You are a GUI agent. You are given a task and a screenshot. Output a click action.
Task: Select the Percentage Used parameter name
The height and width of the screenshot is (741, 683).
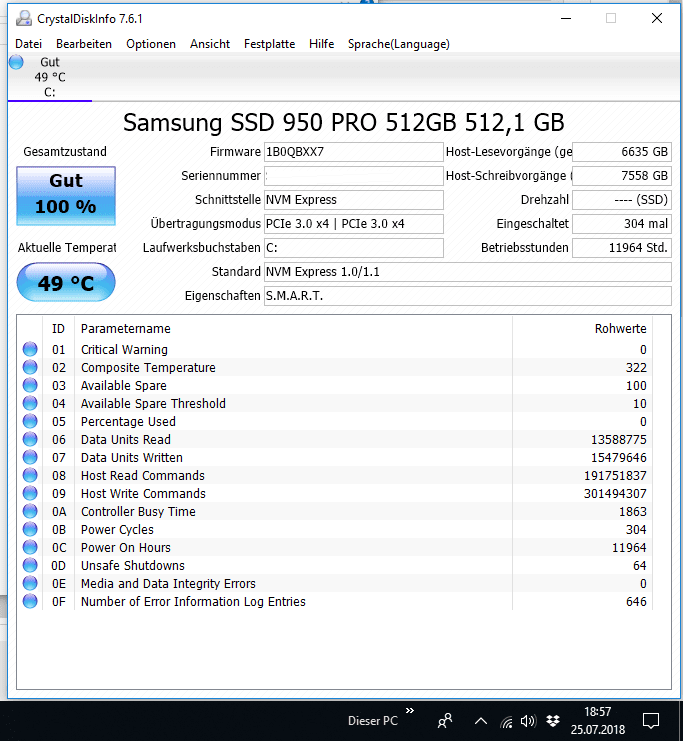point(128,421)
